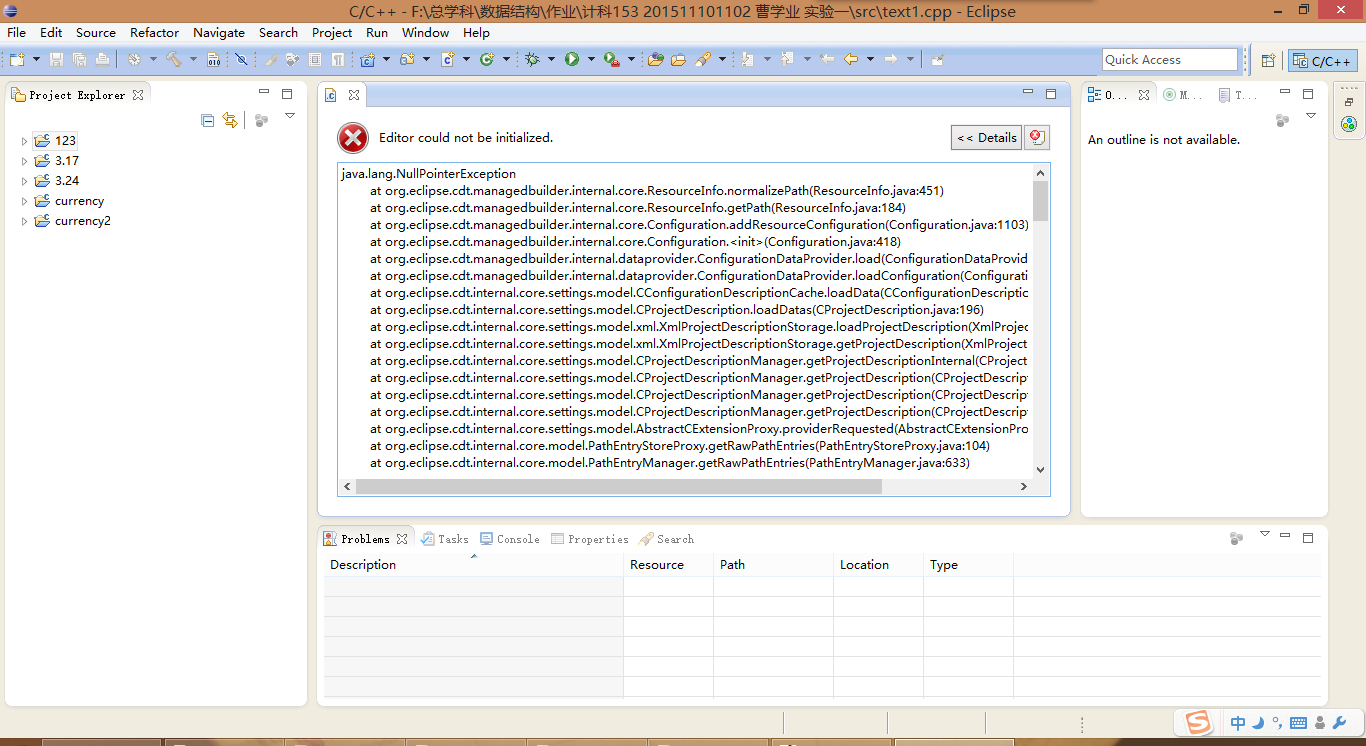Sort Problems by Description column header

(x=473, y=565)
